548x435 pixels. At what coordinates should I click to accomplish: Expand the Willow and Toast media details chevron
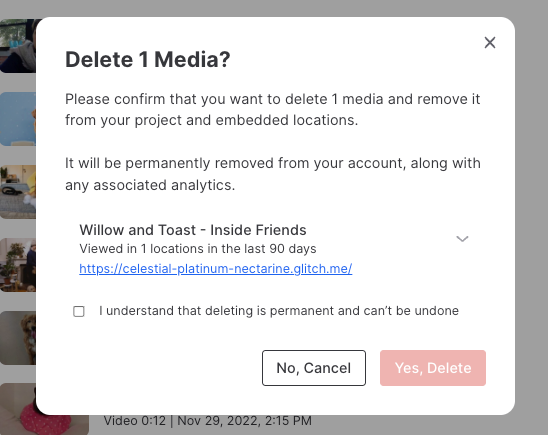(462, 239)
